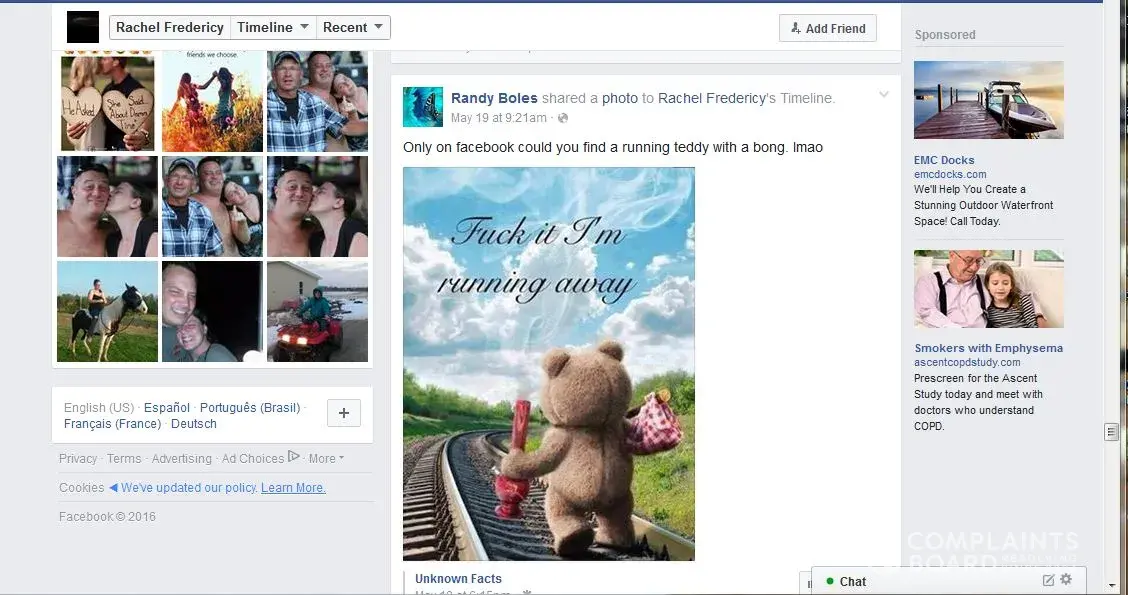Open Chat settings gear icon
Screen dimensions: 1128x595
tap(1066, 579)
